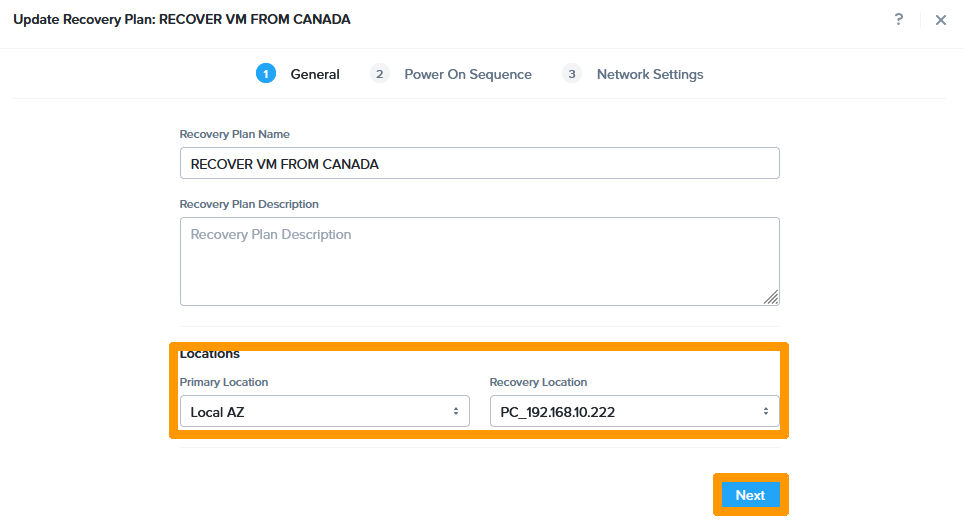The image size is (964, 526).
Task: Focus the Recovery Plan Name field
Action: tap(479, 164)
